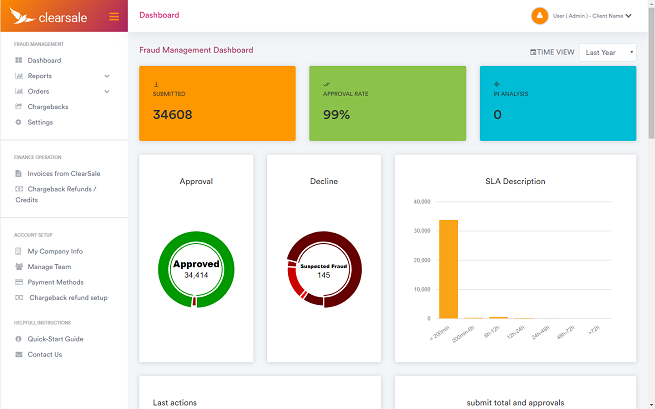655x409 pixels.
Task: Click the ClearSale bird logo
Action: (x=22, y=16)
